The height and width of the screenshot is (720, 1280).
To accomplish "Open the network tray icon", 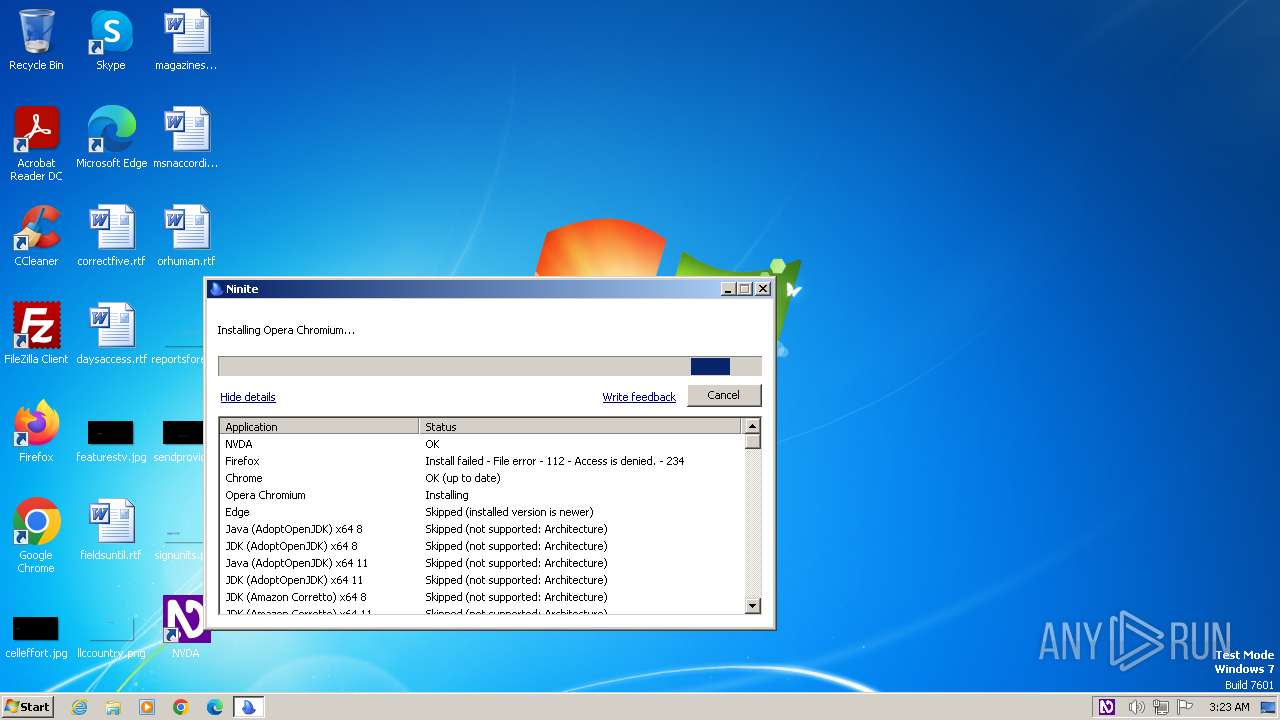I will click(1161, 707).
